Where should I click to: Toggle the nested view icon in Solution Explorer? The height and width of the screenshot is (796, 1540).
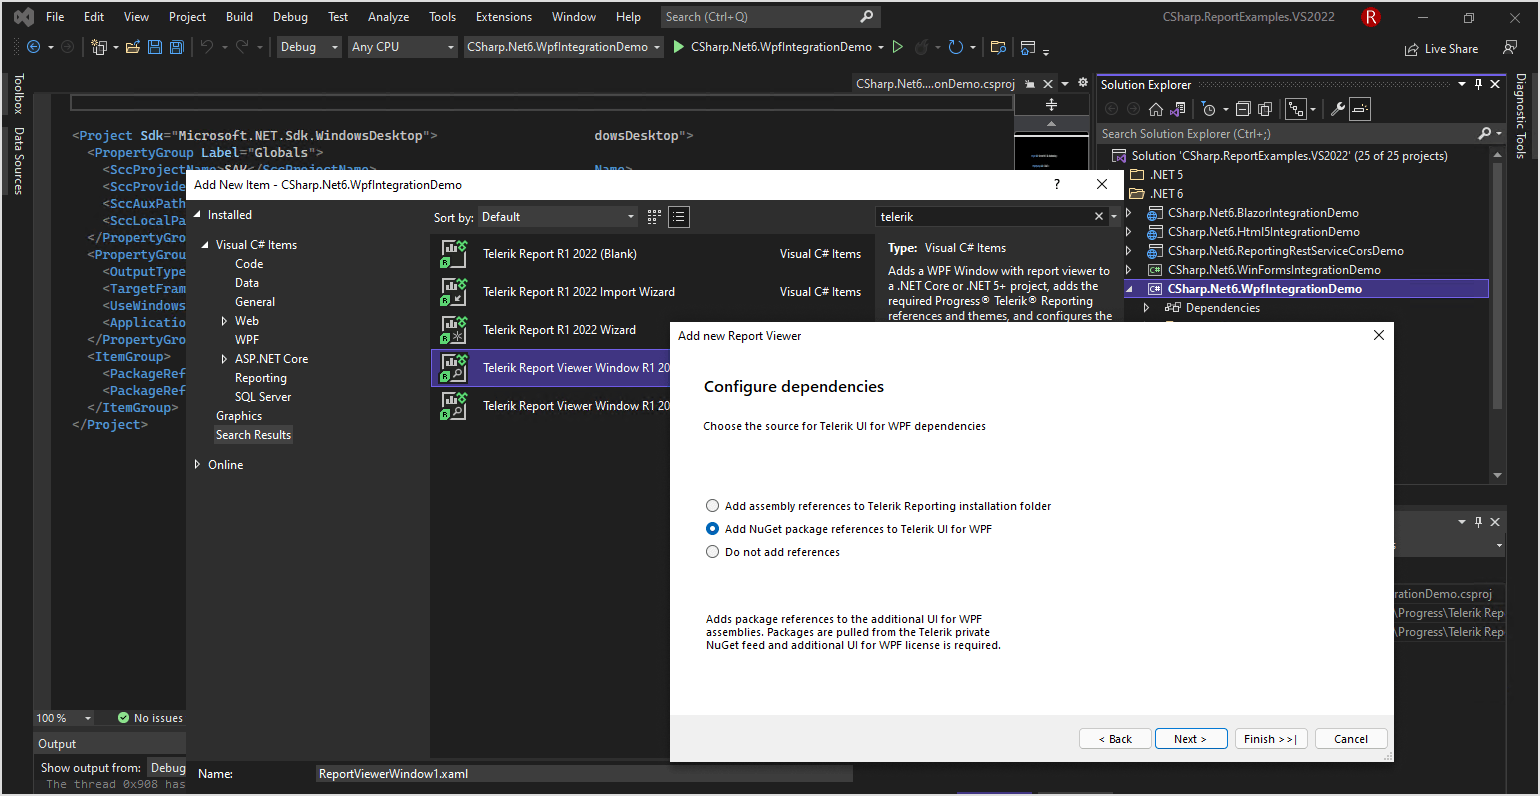click(x=1296, y=109)
